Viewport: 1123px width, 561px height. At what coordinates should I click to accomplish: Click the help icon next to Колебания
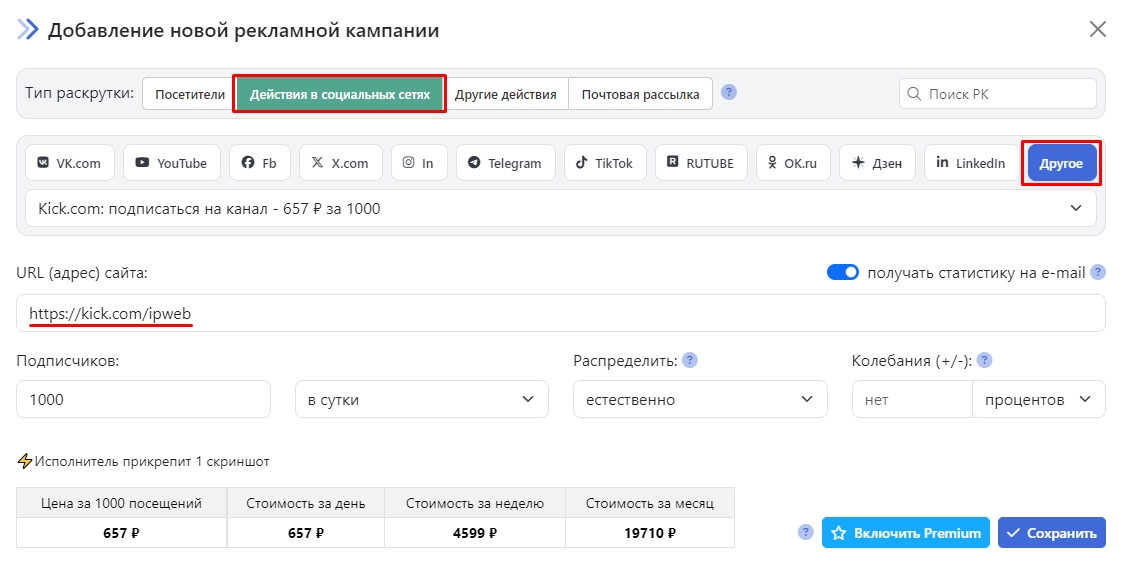(x=984, y=360)
